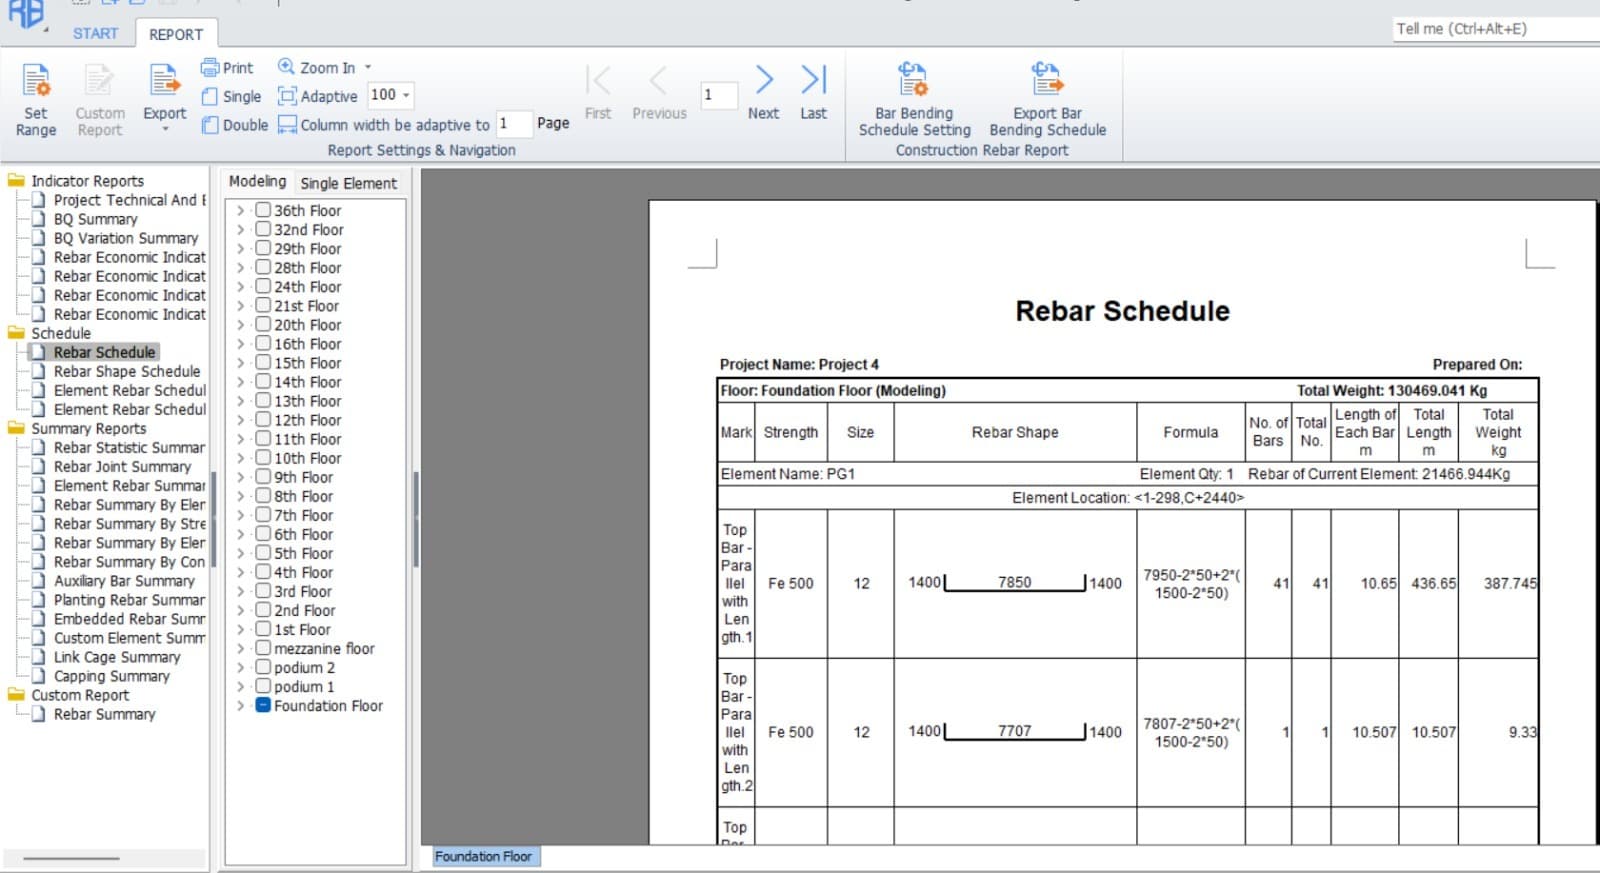1600x873 pixels.
Task: Click the Foundation Floor sheet tab
Action: [x=484, y=856]
